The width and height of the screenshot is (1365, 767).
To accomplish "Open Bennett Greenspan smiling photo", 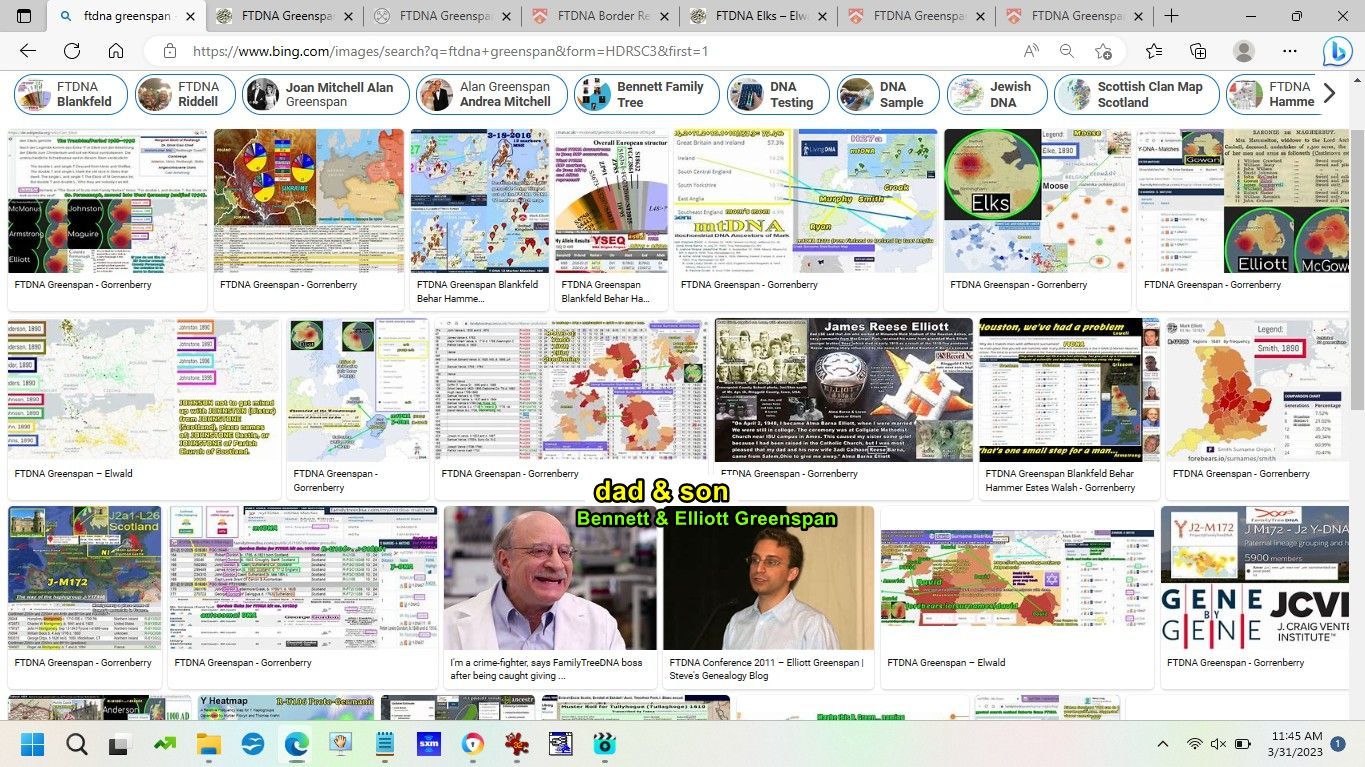I will [x=551, y=578].
